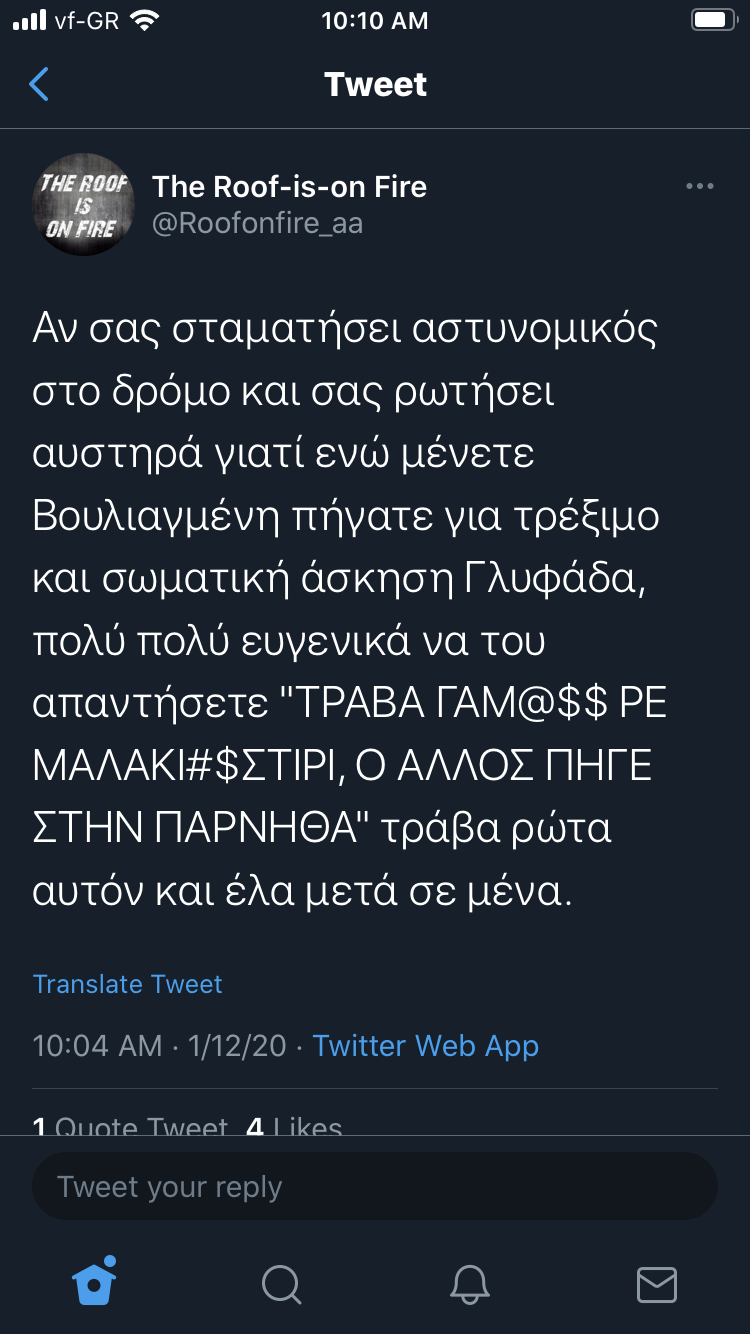
Task: Open the @Roofonfire_aa handle
Action: [x=257, y=223]
